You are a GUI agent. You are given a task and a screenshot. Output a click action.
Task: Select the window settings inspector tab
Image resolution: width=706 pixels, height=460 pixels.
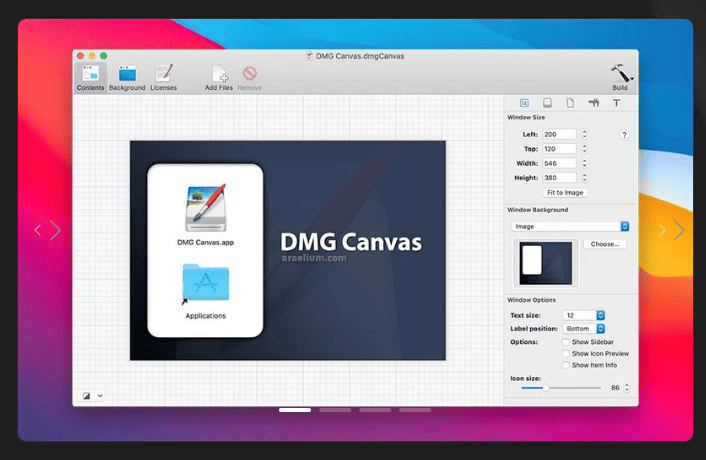pos(524,103)
